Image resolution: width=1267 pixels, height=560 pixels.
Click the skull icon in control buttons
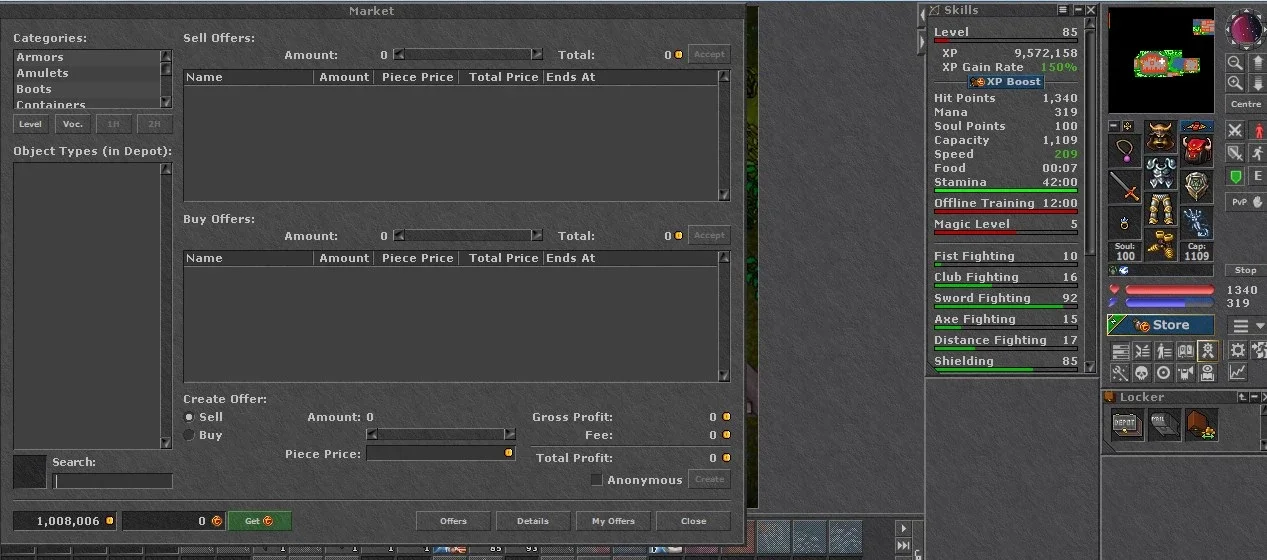(1140, 372)
